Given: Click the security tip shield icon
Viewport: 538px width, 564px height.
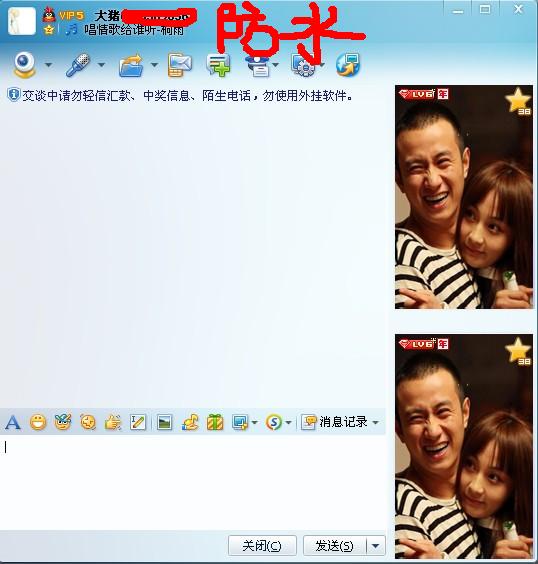Looking at the screenshot, I should tap(14, 95).
